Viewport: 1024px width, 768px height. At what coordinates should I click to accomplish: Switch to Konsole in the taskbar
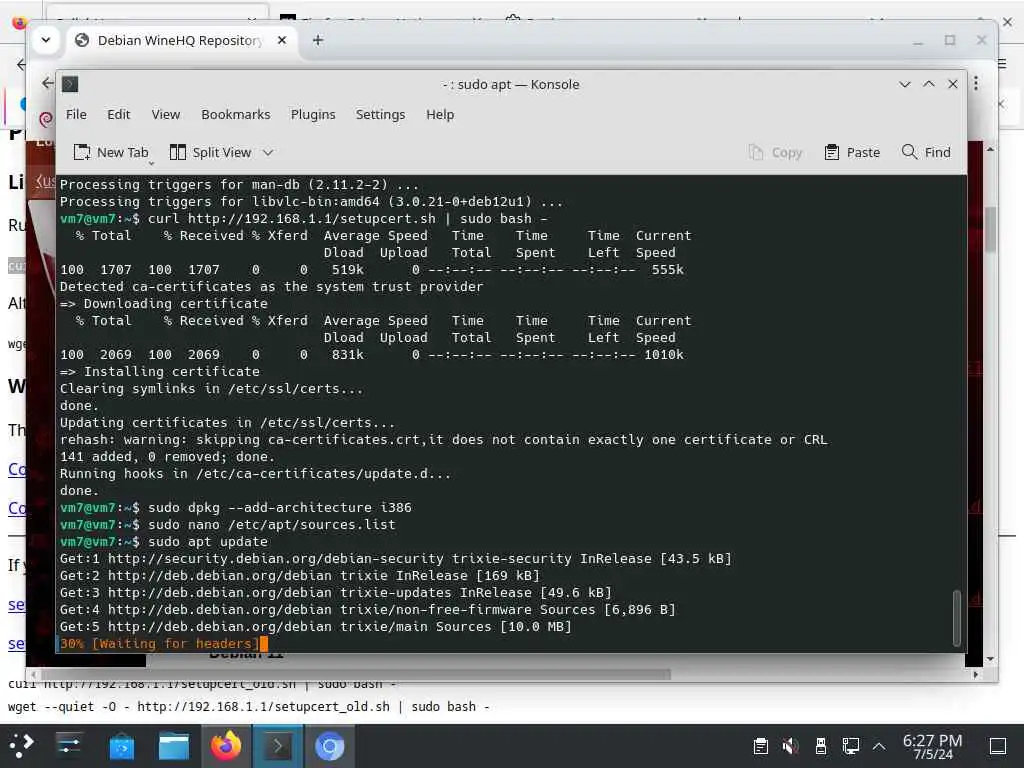click(278, 746)
